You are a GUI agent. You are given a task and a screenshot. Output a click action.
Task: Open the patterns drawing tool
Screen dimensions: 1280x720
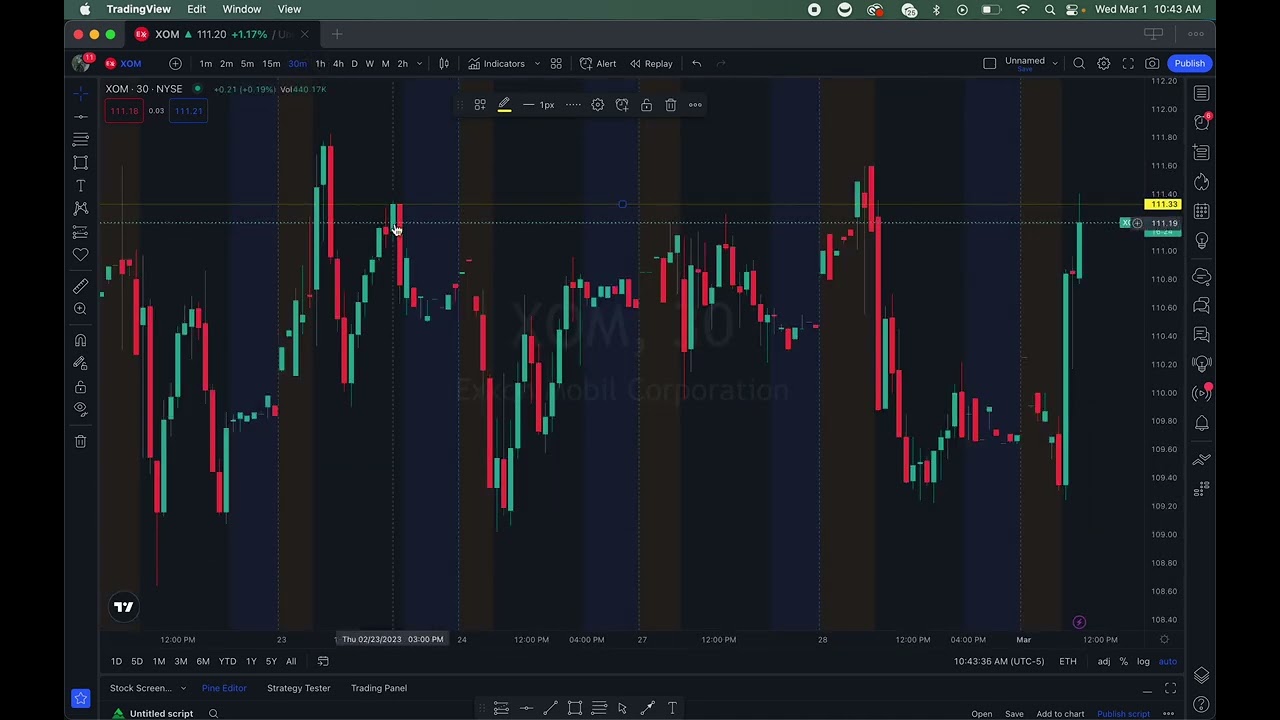click(x=81, y=208)
